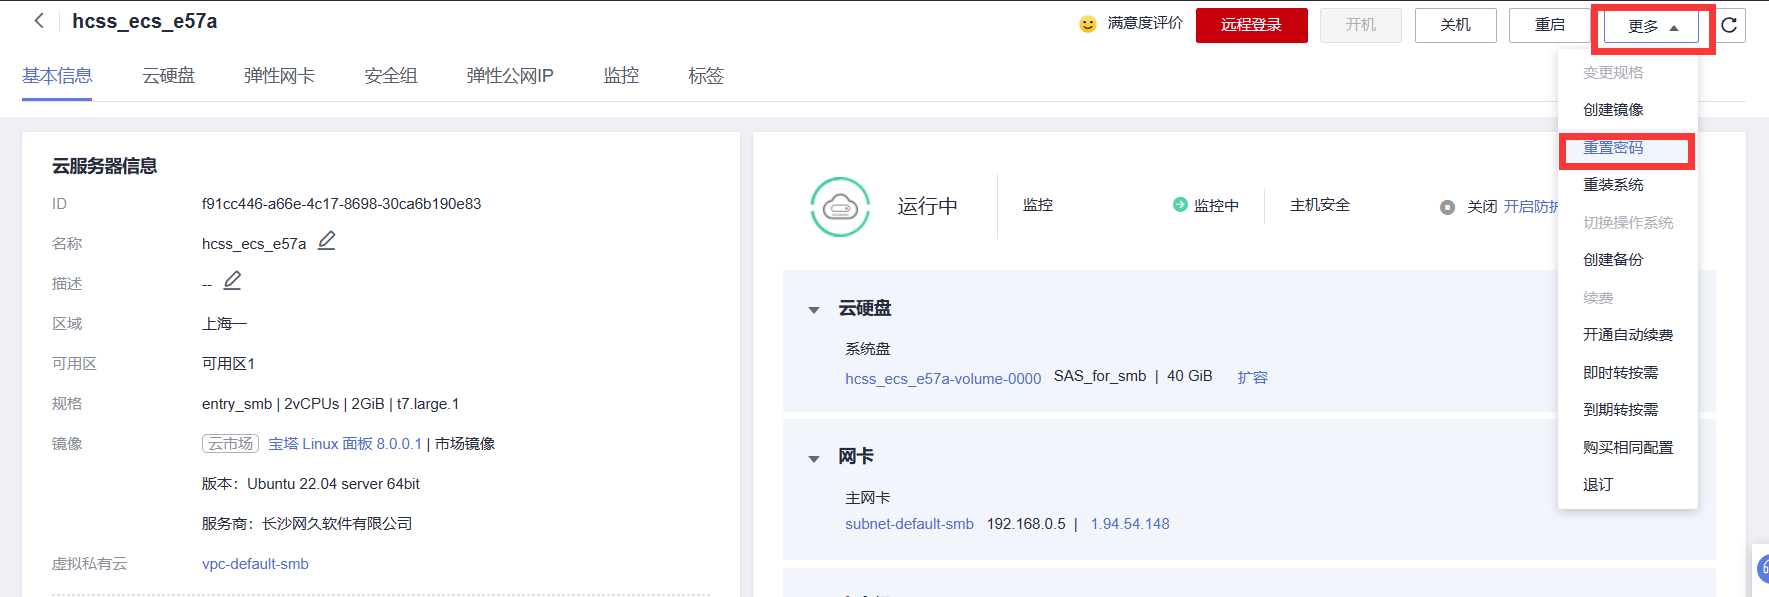
Task: Open the 安全组 tab
Action: [x=390, y=76]
